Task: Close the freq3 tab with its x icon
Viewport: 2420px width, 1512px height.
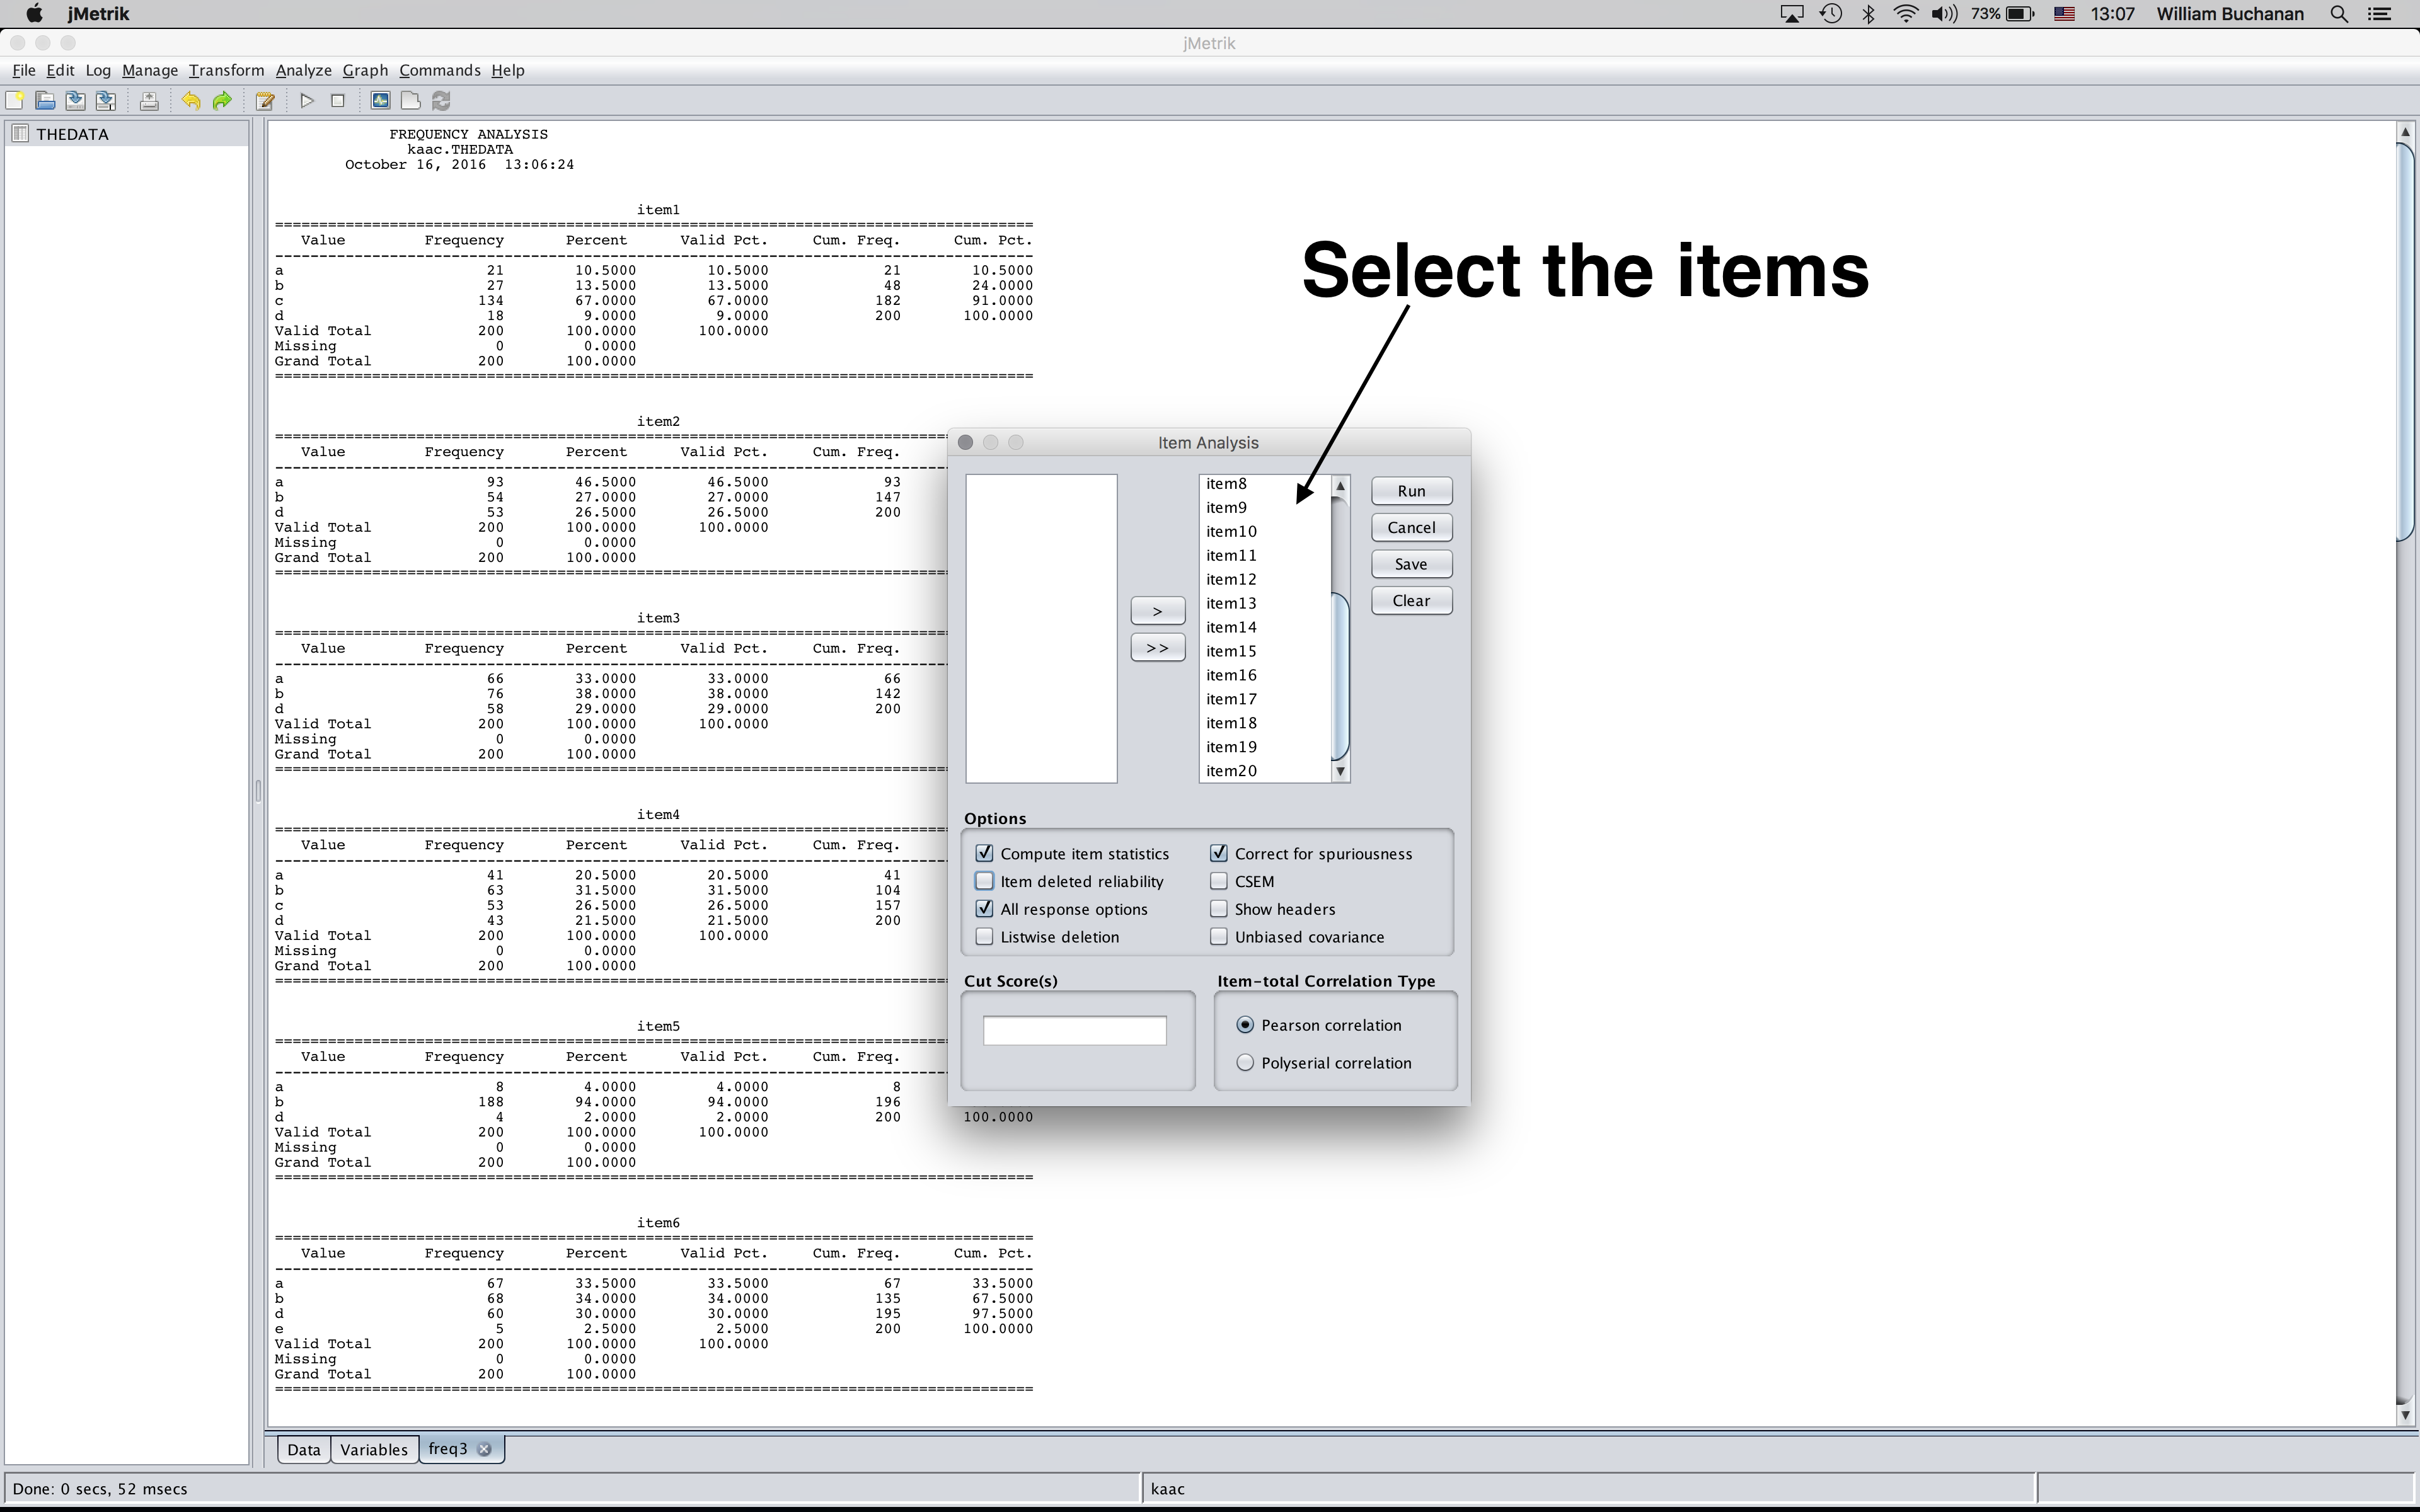Action: 484,1449
